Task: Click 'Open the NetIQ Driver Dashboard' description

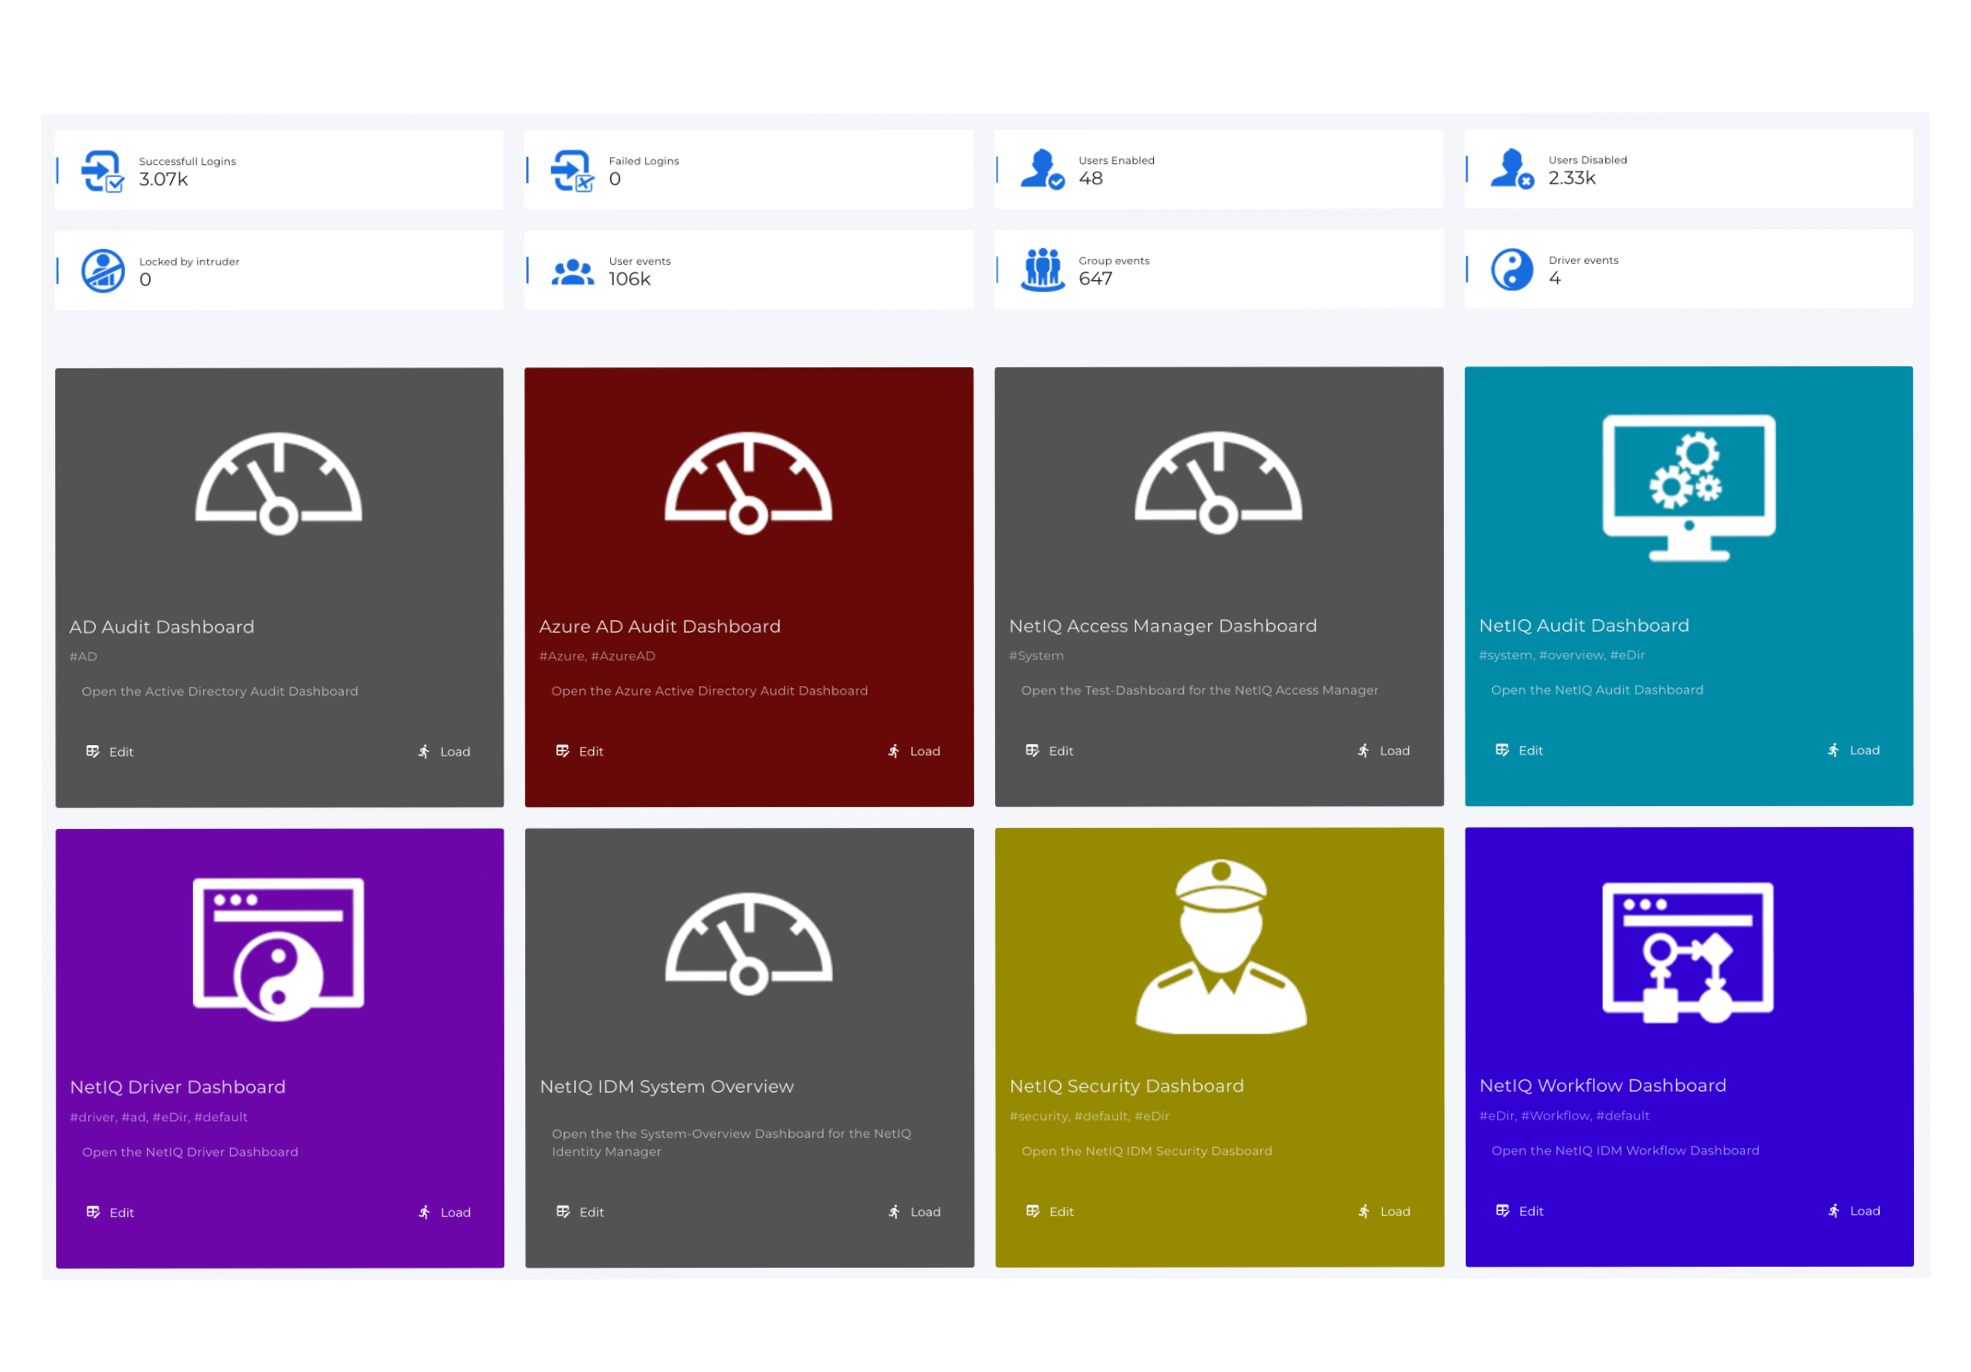Action: [190, 1153]
